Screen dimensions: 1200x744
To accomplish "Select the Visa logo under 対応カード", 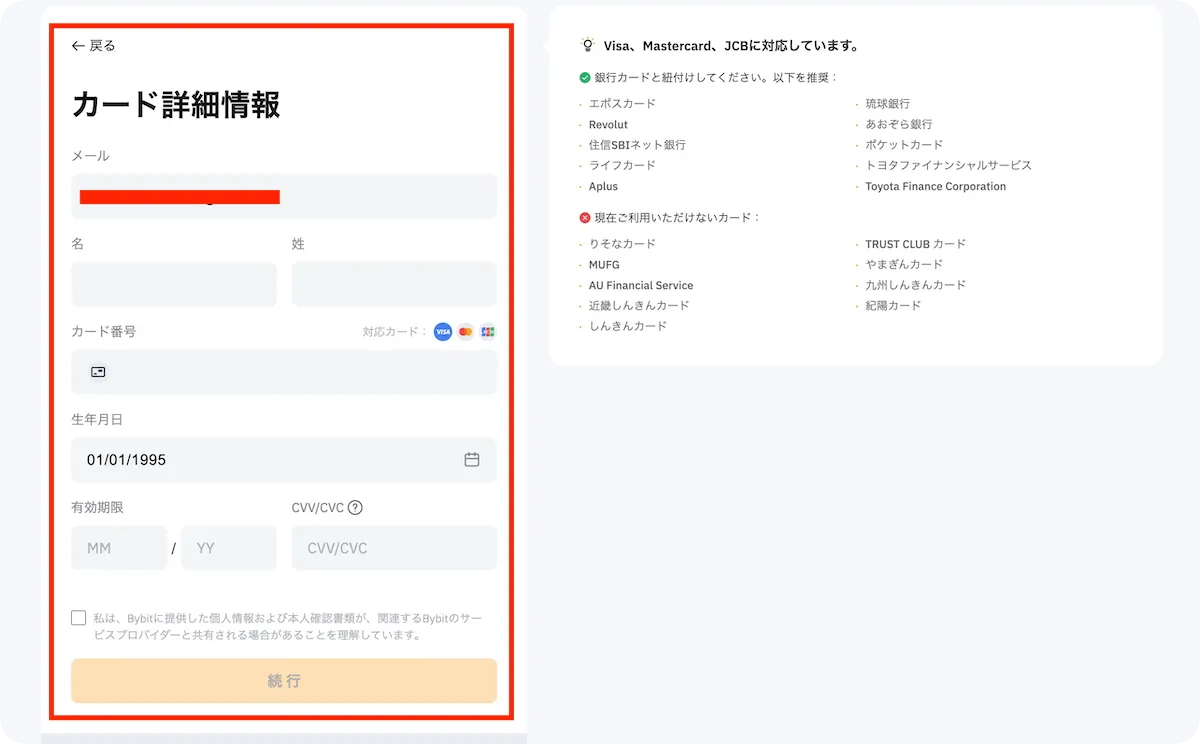I will coord(442,331).
